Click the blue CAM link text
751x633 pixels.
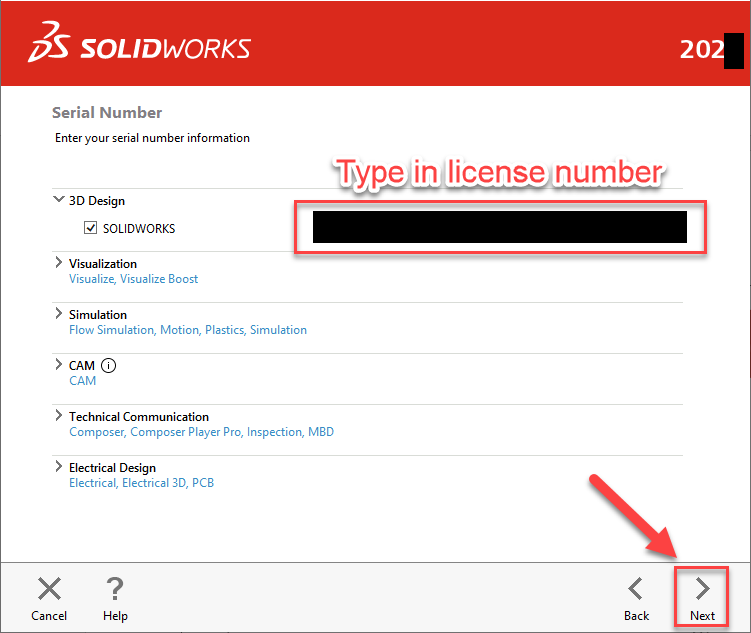pyautogui.click(x=82, y=381)
